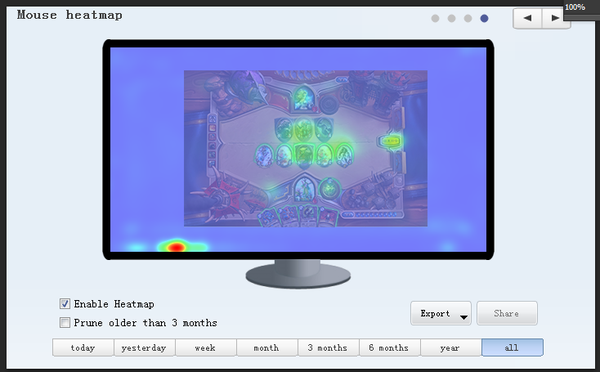Select the first page indicator dot
Viewport: 600px width, 372px height.
[x=435, y=18]
